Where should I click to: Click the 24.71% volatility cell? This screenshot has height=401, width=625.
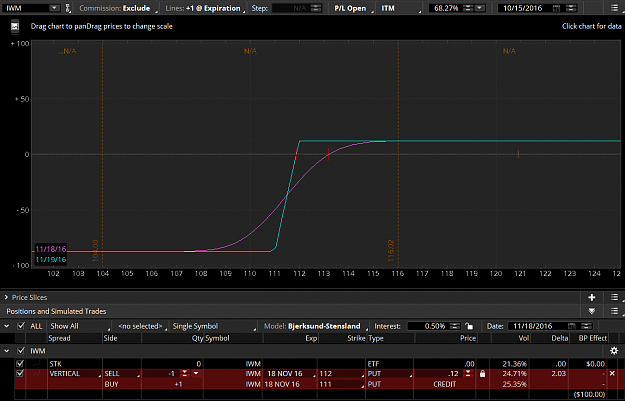(x=514, y=374)
